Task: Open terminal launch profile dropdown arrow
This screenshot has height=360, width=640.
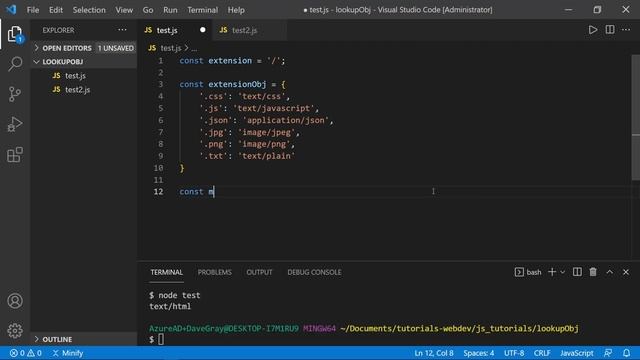Action: pyautogui.click(x=562, y=272)
